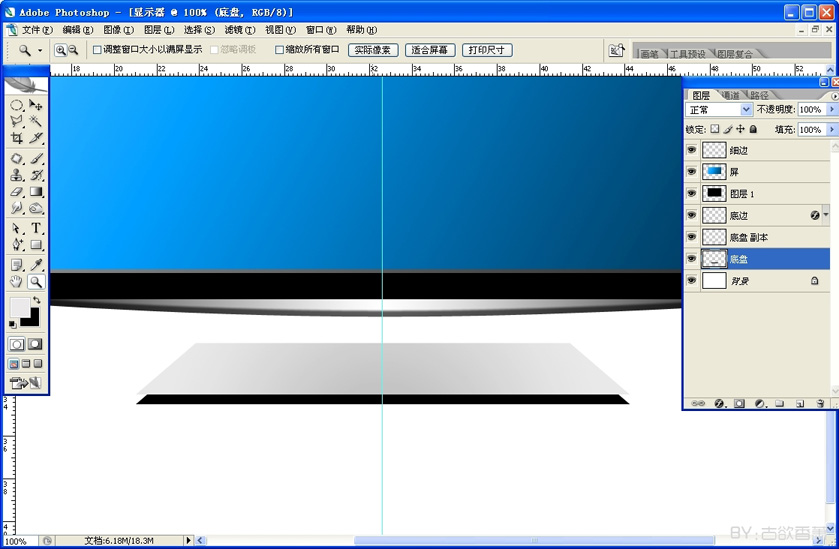Select the Eraser tool
The width and height of the screenshot is (839, 549).
point(17,192)
